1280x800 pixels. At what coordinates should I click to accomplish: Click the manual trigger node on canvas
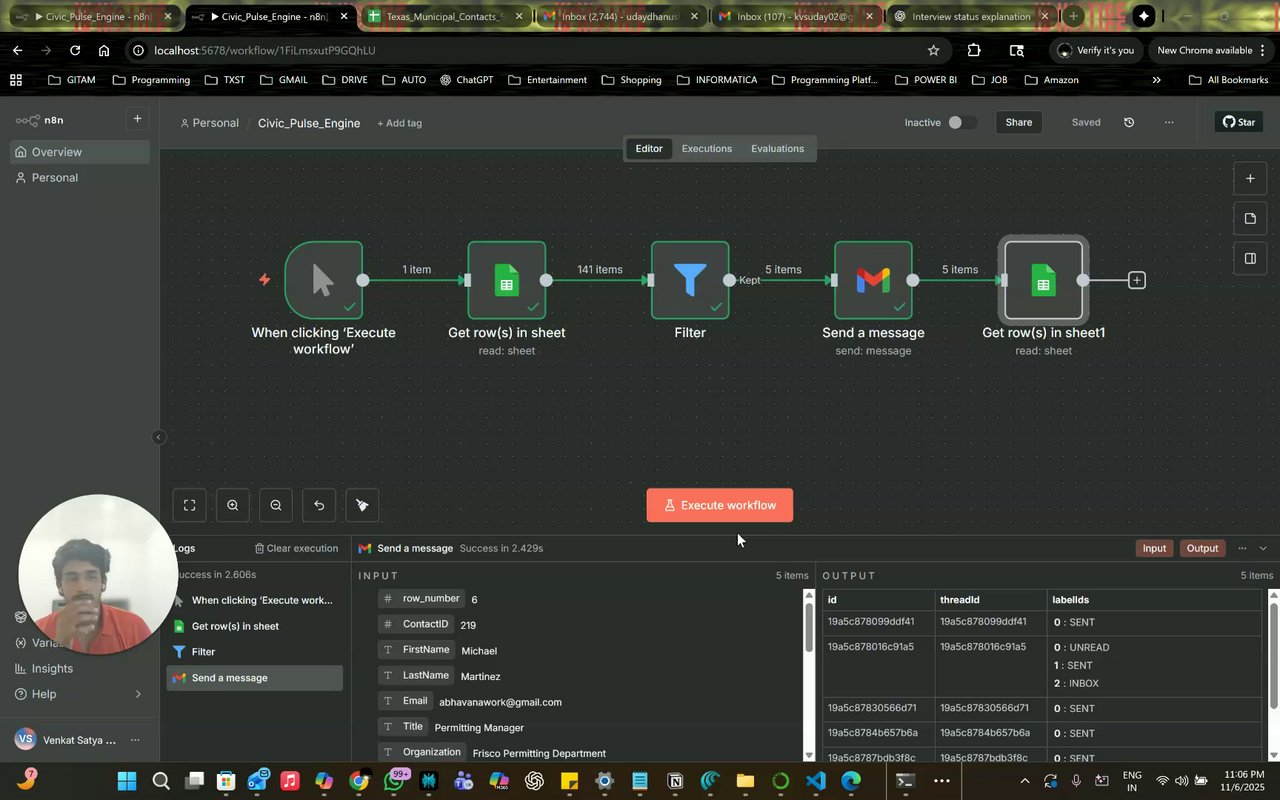tap(323, 280)
